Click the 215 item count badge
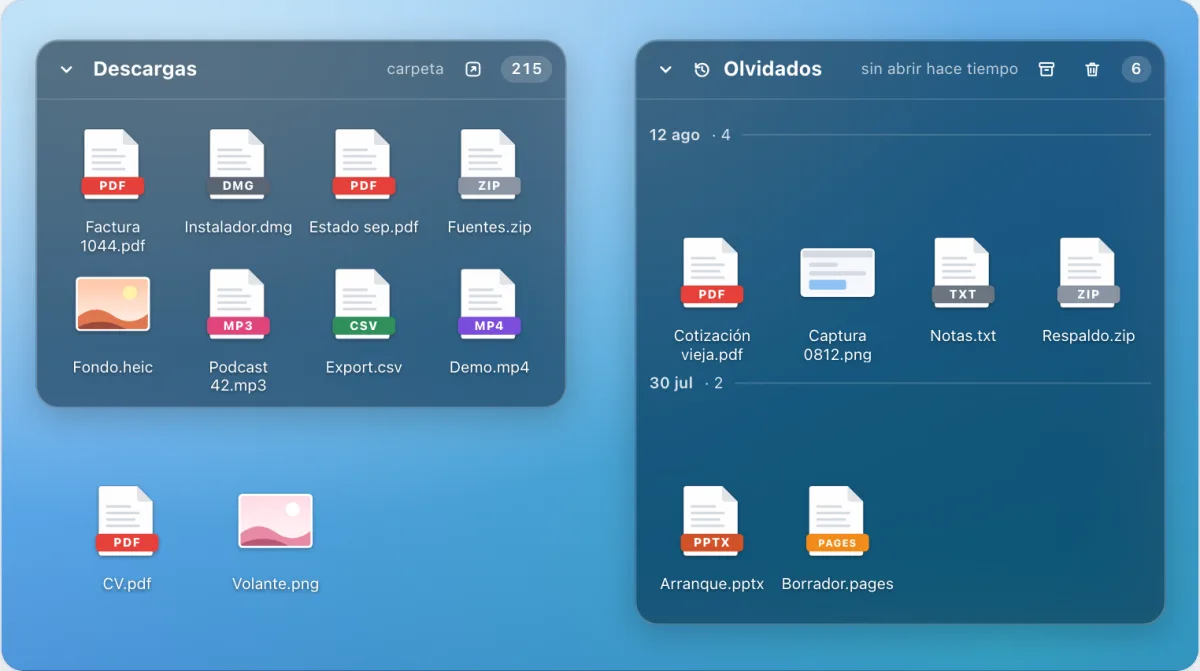Viewport: 1200px width, 671px height. pyautogui.click(x=526, y=69)
